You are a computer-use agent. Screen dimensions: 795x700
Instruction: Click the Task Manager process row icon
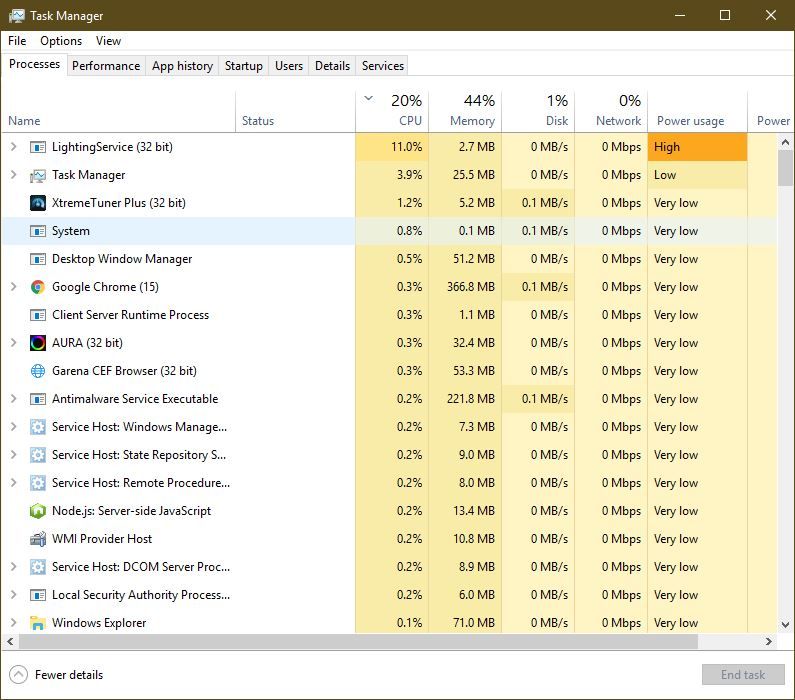pyautogui.click(x=38, y=175)
